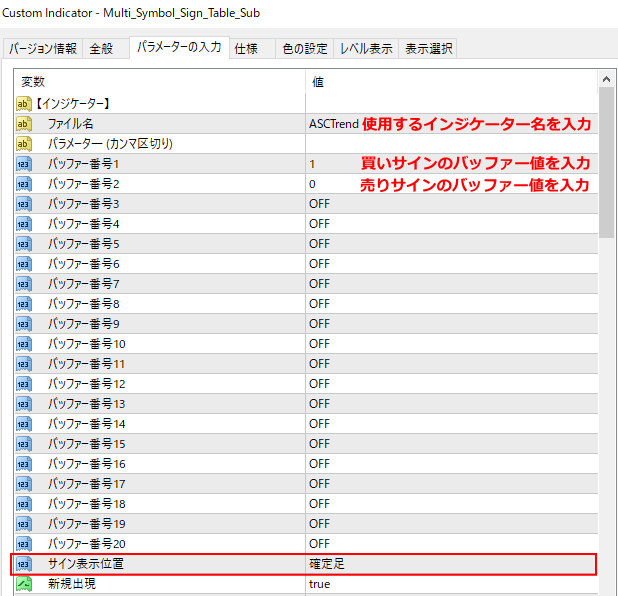Select the サイン表示位置 label
Screen dimensions: 618x596
(x=86, y=564)
